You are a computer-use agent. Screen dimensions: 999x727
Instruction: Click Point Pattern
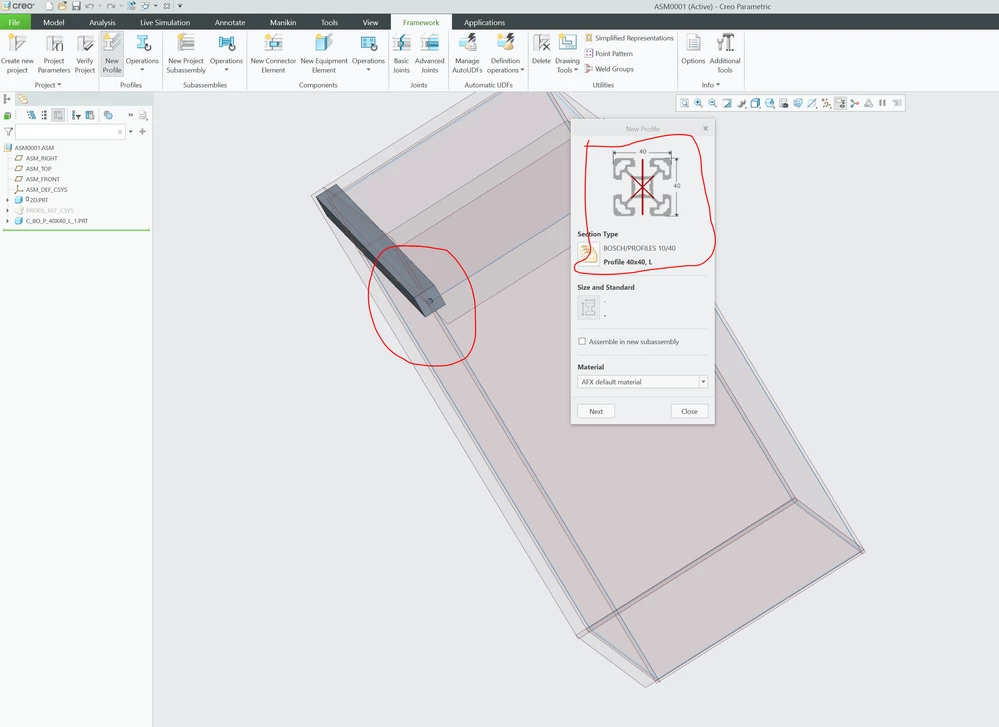[x=608, y=54]
